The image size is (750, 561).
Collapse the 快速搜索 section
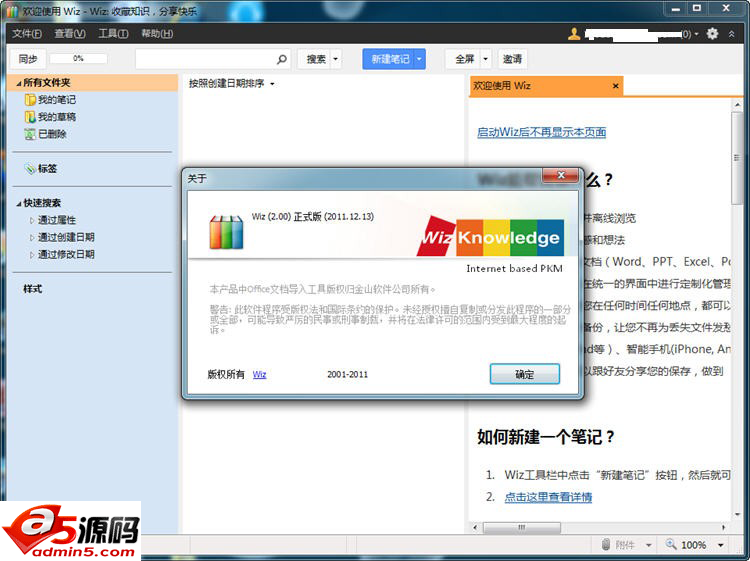coord(19,204)
